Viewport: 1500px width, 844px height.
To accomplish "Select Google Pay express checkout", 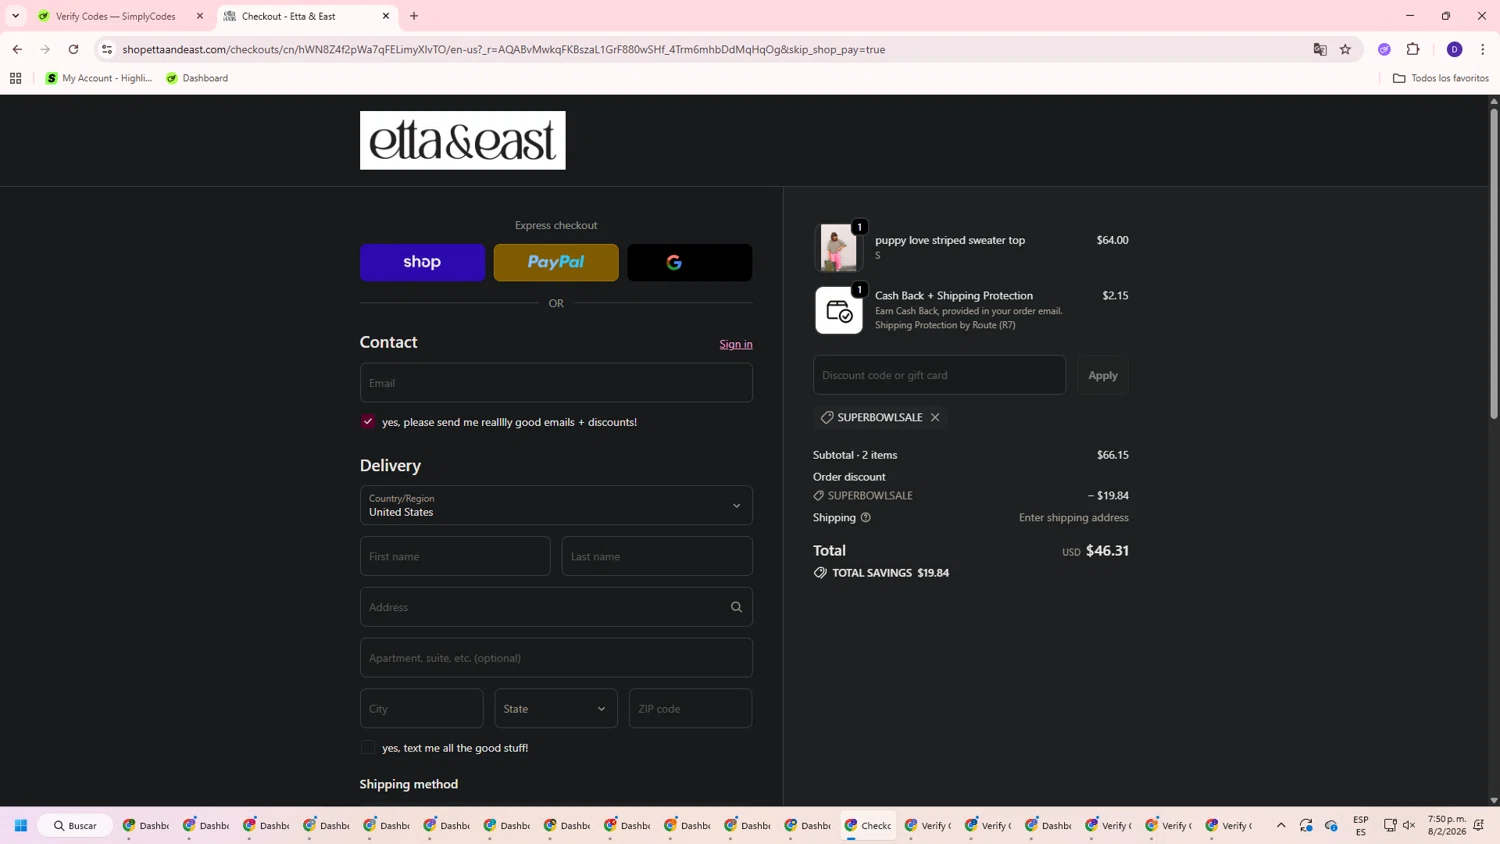I will [x=690, y=262].
